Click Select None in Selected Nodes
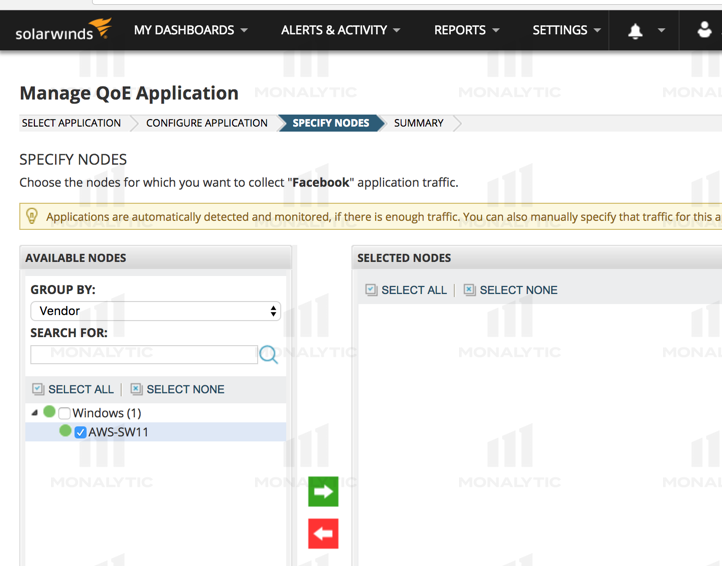Screen dimensions: 722x566 pos(518,290)
